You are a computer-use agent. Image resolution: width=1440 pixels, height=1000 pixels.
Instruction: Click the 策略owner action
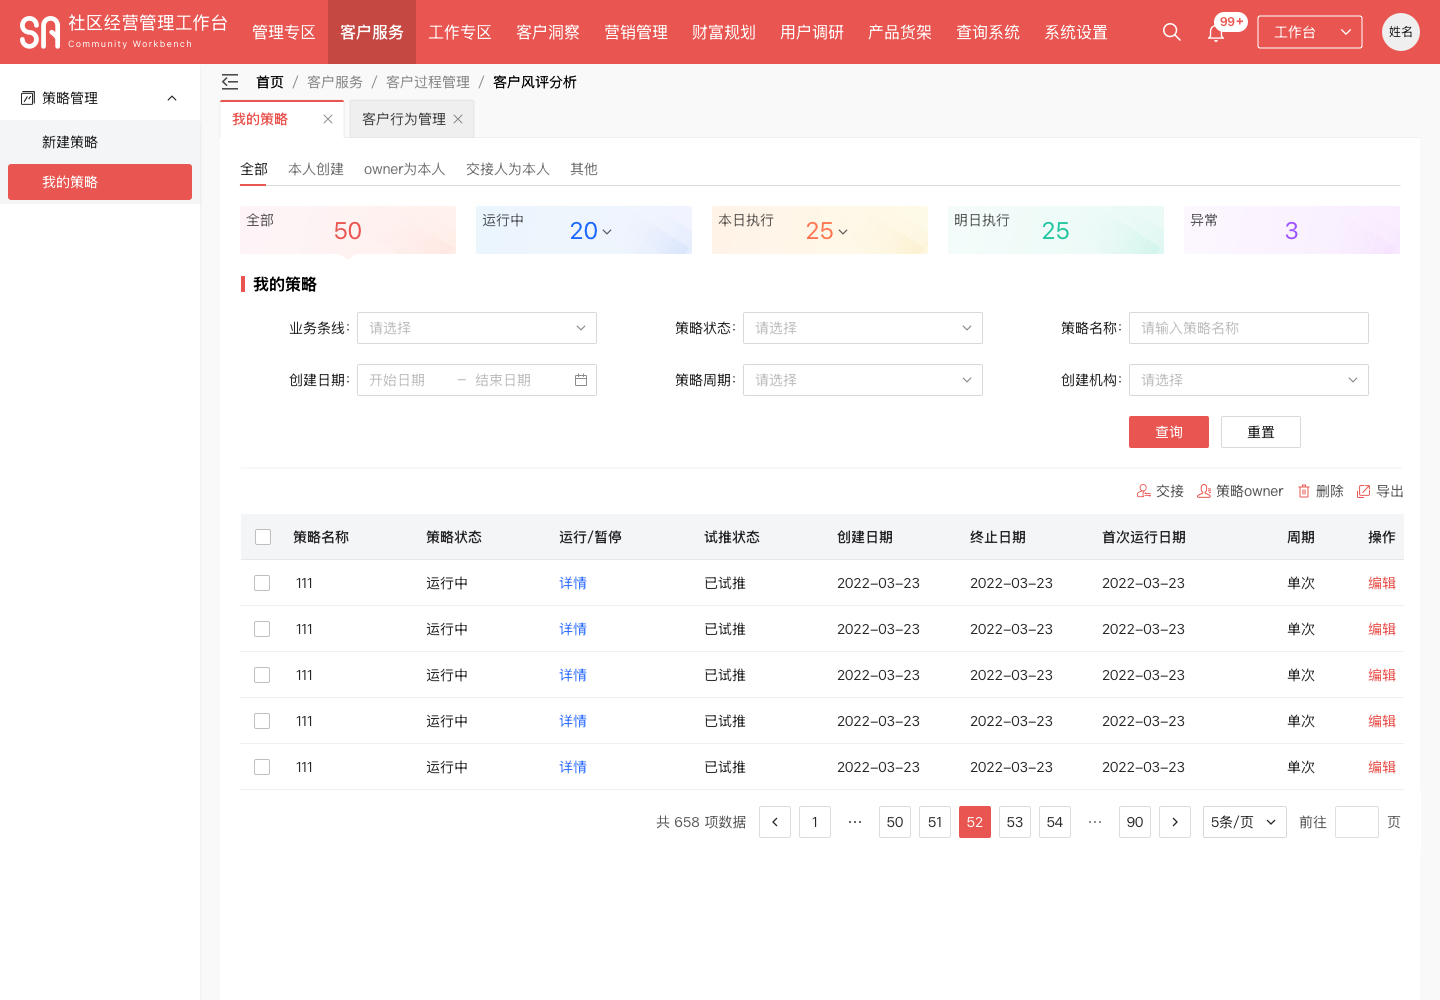coord(1240,491)
